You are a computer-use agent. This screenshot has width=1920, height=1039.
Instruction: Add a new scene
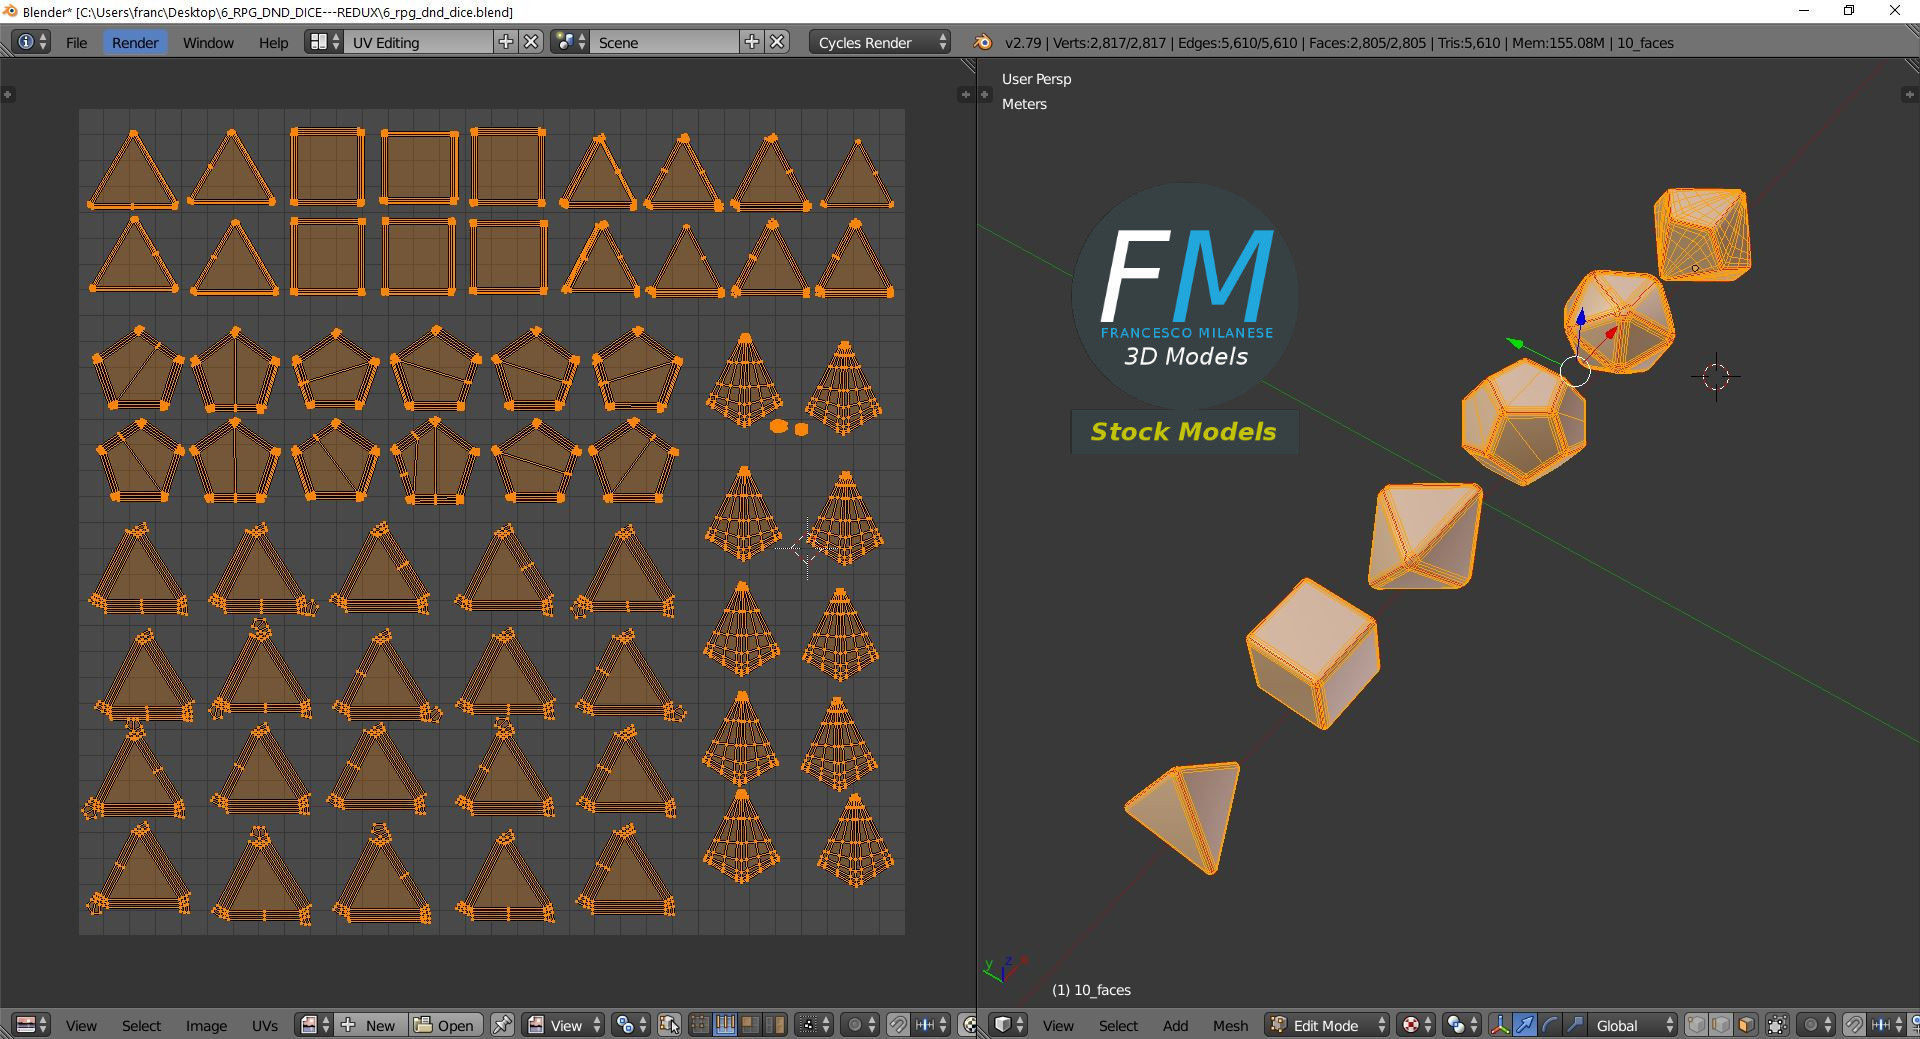tap(752, 42)
